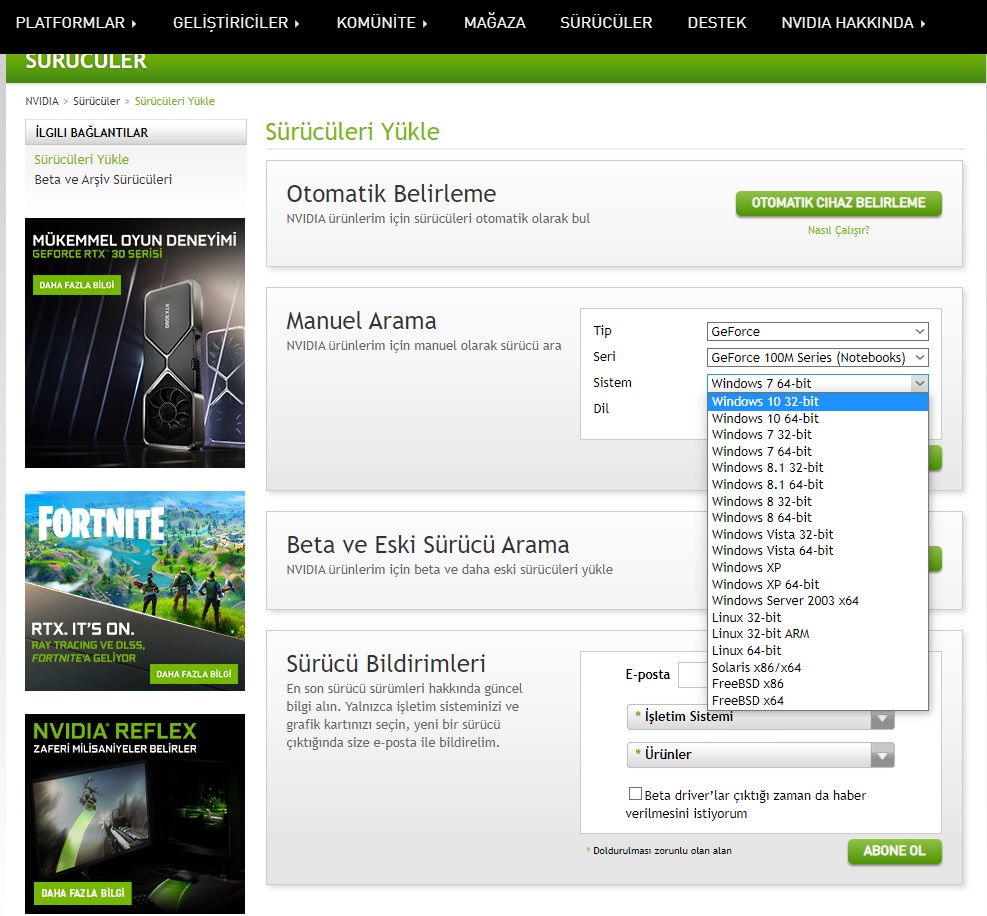
Task: Click DAHA FAZLA BİLGİ on RTX 30 banner
Action: 77,285
